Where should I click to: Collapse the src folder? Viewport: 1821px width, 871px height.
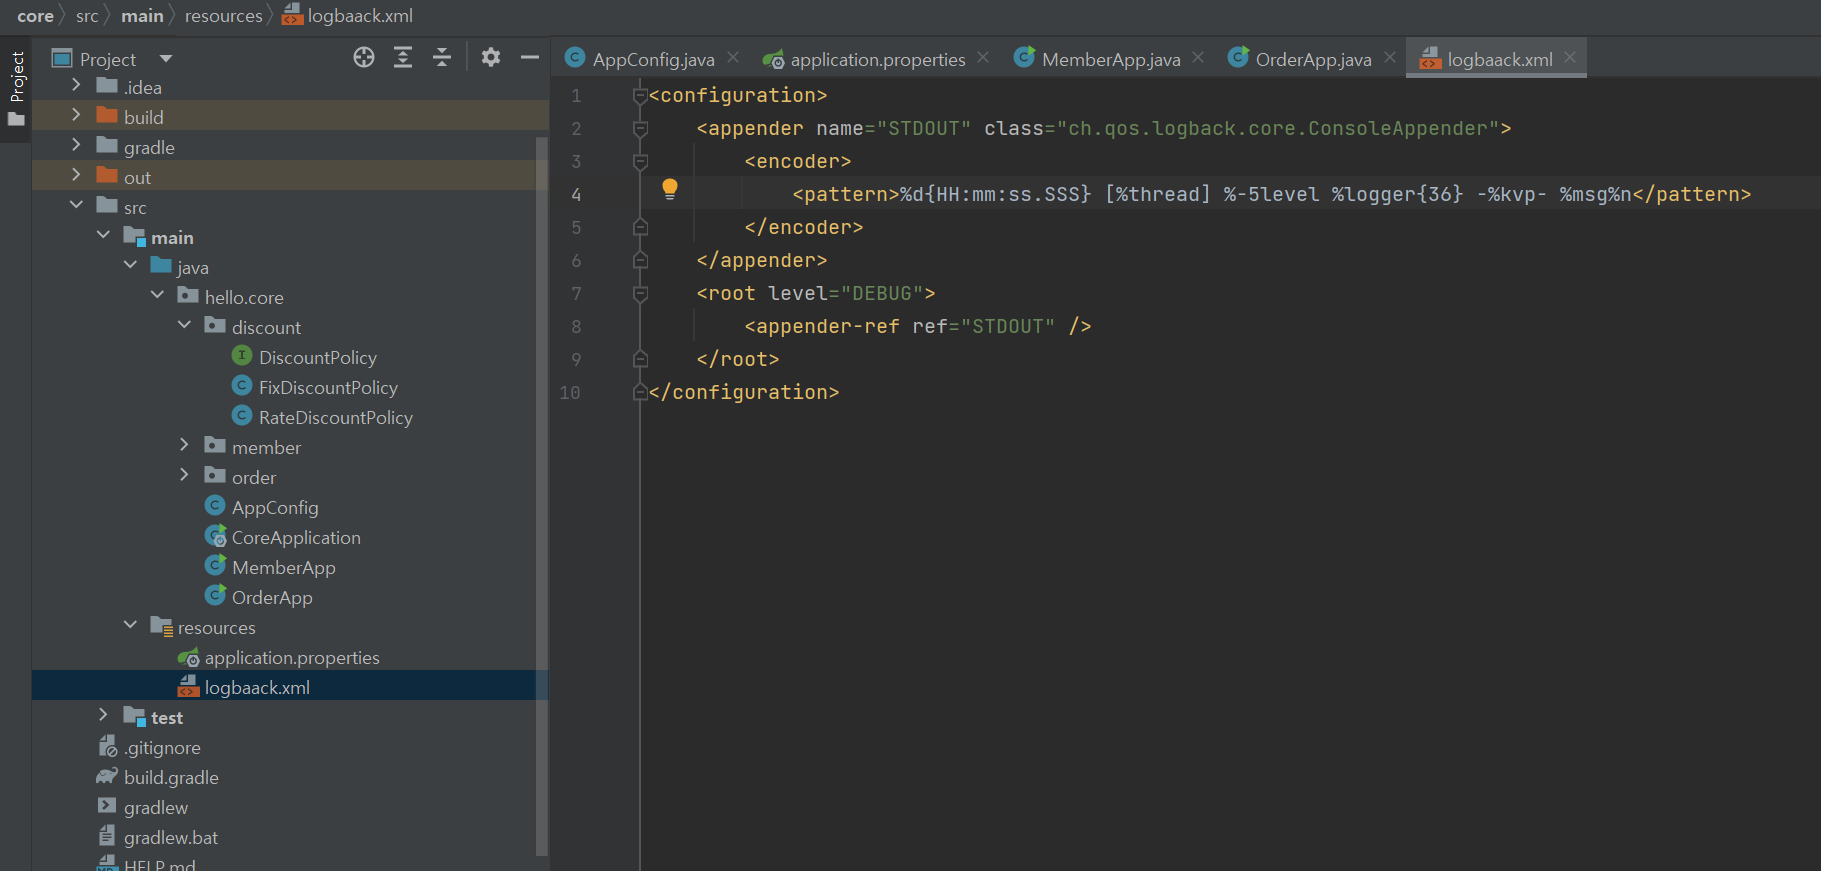[76, 205]
